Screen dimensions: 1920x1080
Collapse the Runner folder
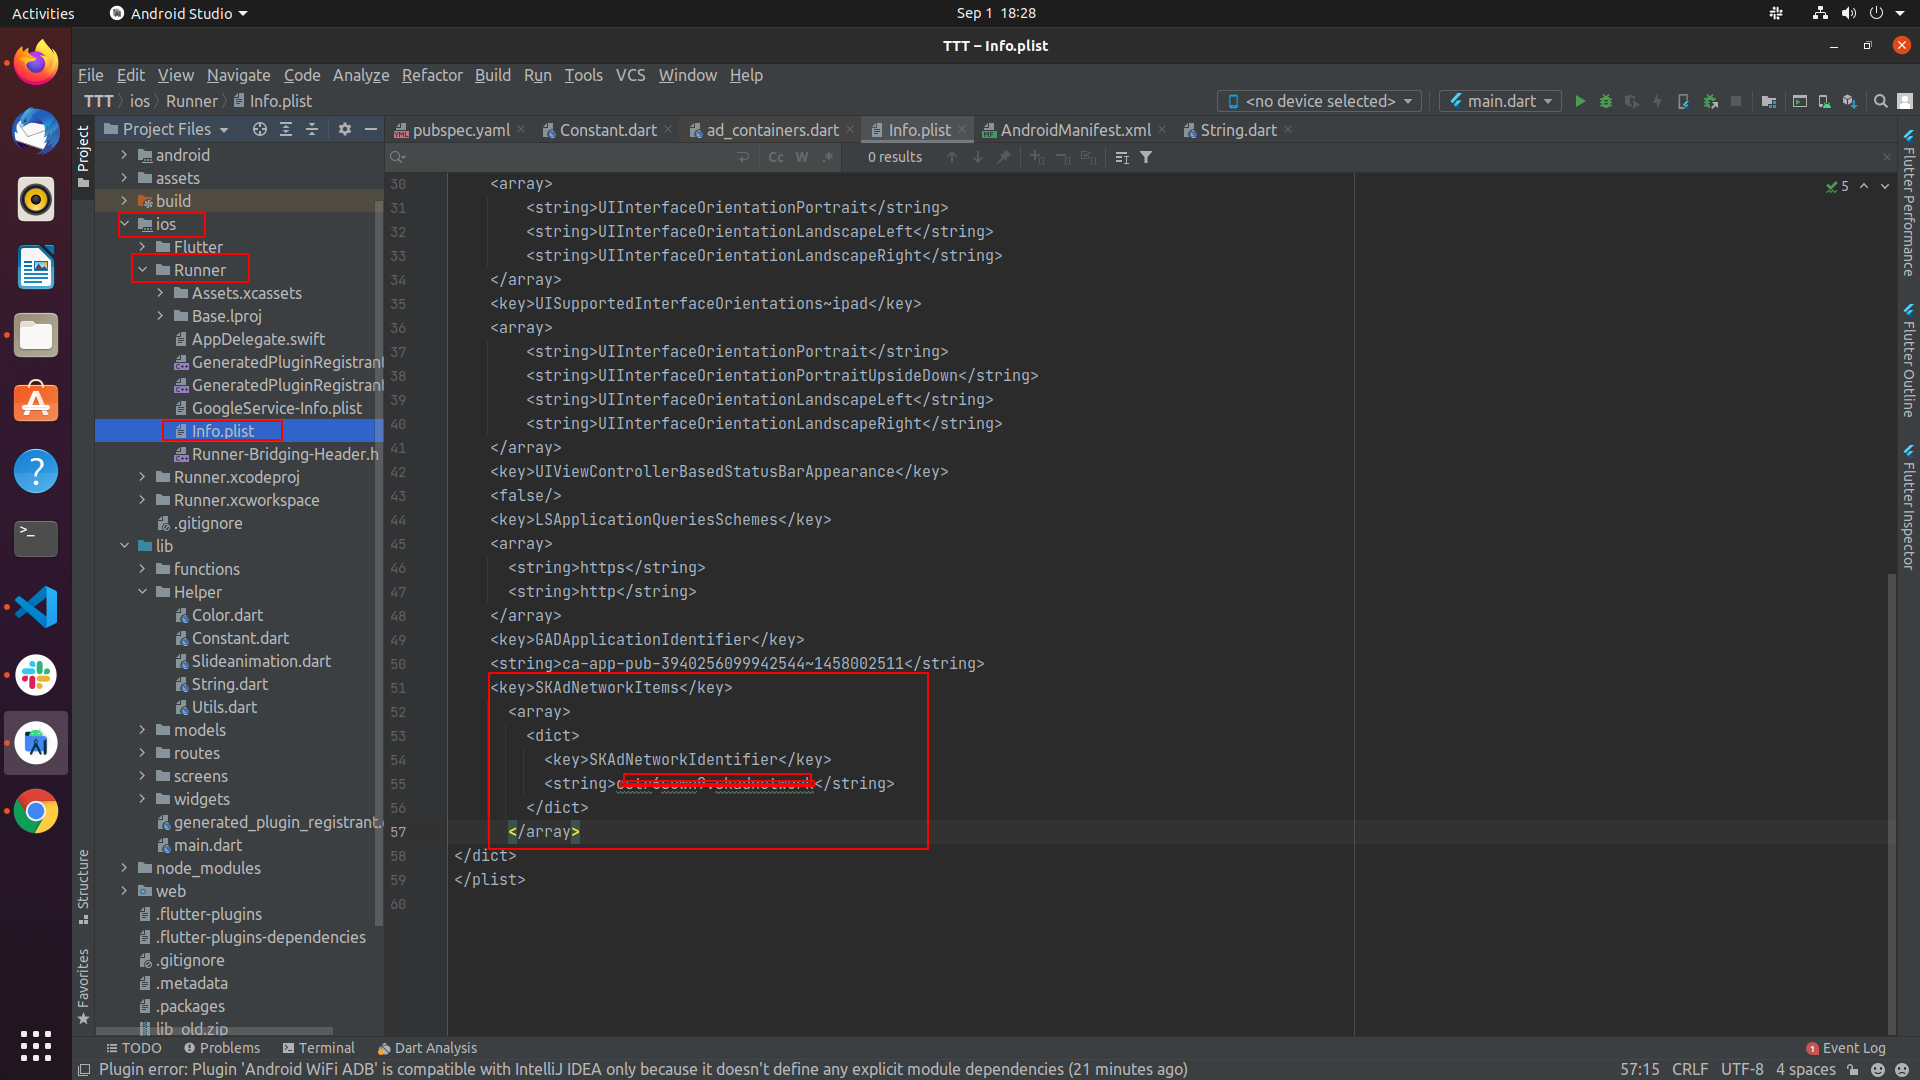pos(142,270)
